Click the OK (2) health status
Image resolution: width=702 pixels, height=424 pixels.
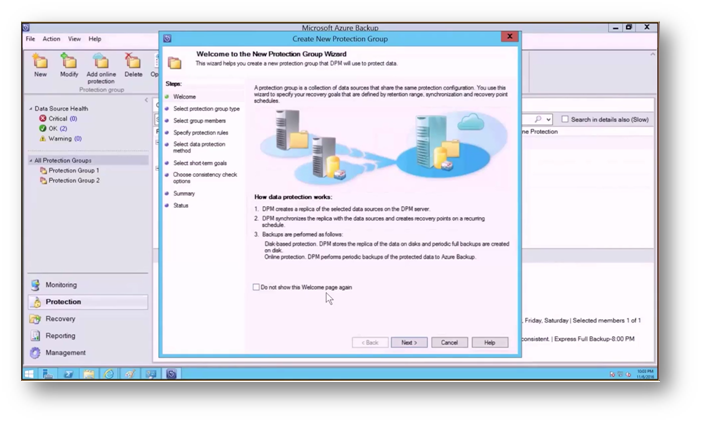click(53, 128)
